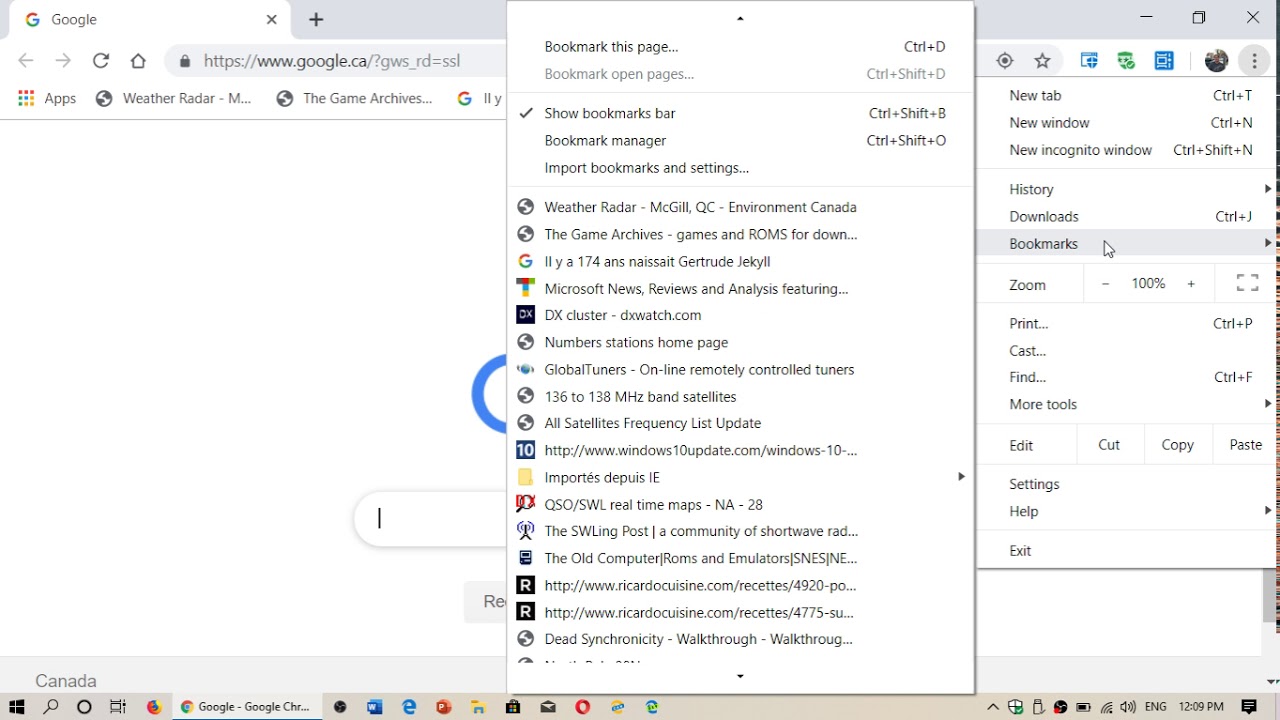Image resolution: width=1280 pixels, height=720 pixels.
Task: Open the blue window-layout extension icon
Action: 1164,61
